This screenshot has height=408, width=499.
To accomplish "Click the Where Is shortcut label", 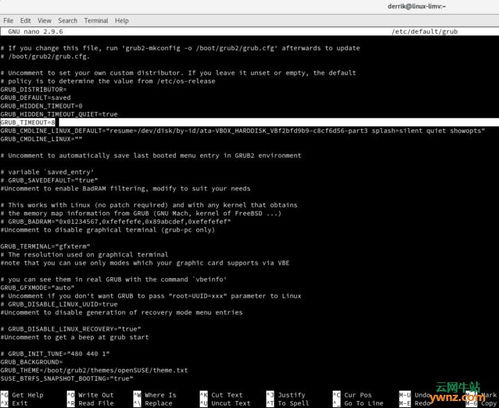I will (160, 395).
